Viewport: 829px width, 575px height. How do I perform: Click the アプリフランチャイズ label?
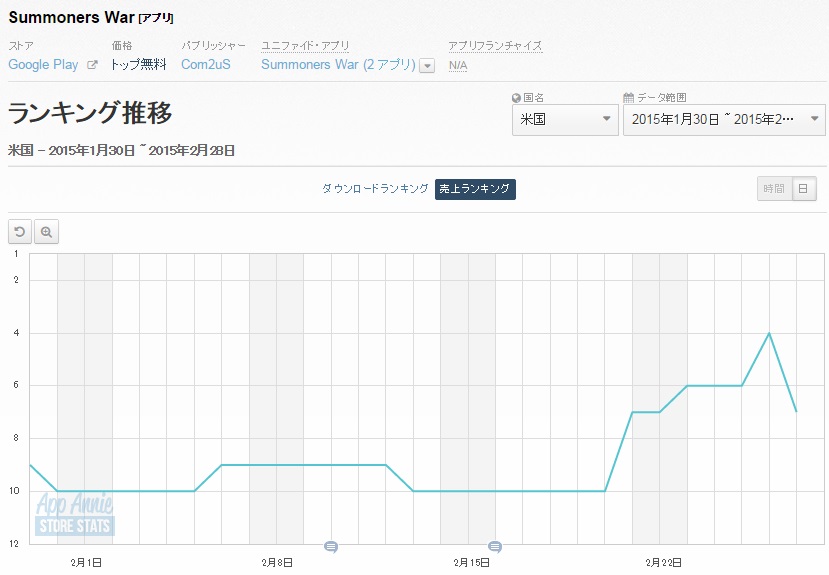click(x=495, y=46)
